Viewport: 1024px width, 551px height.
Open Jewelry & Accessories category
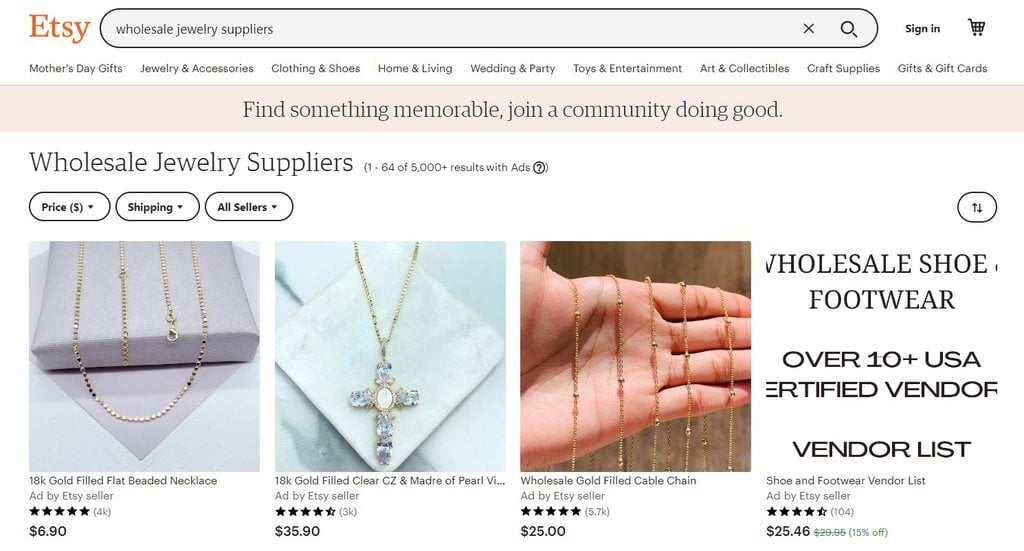tap(197, 69)
